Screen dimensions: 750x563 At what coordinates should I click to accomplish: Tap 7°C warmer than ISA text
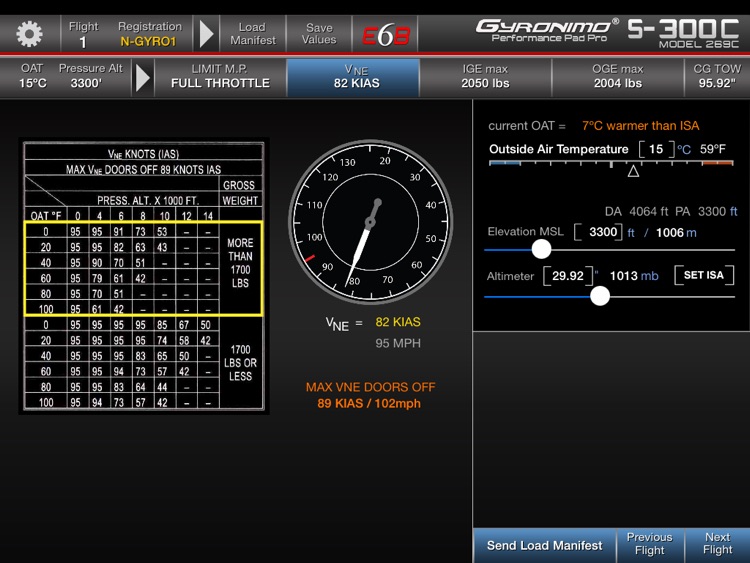(640, 126)
